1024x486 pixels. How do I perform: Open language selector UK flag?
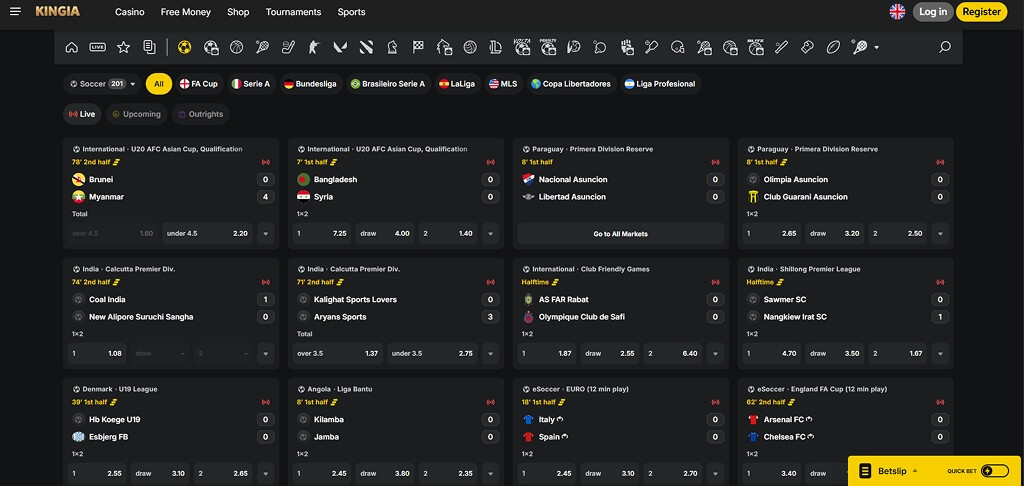897,12
